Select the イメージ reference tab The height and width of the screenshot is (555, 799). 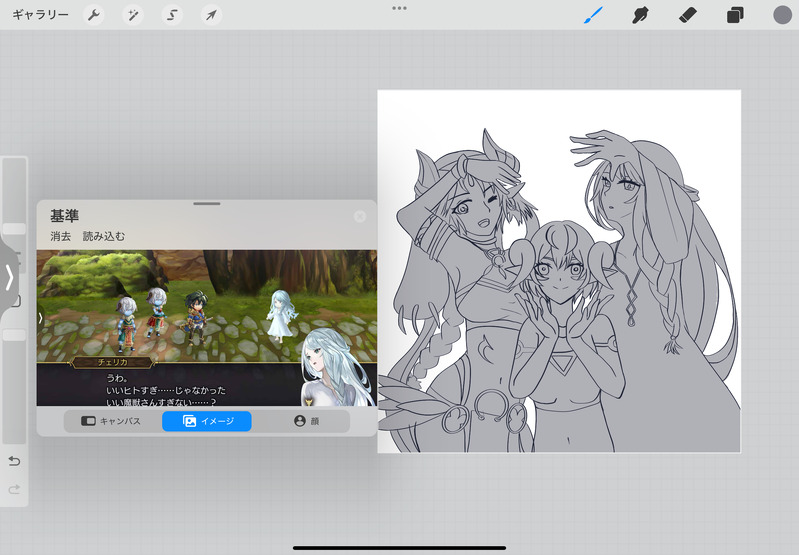coord(207,421)
